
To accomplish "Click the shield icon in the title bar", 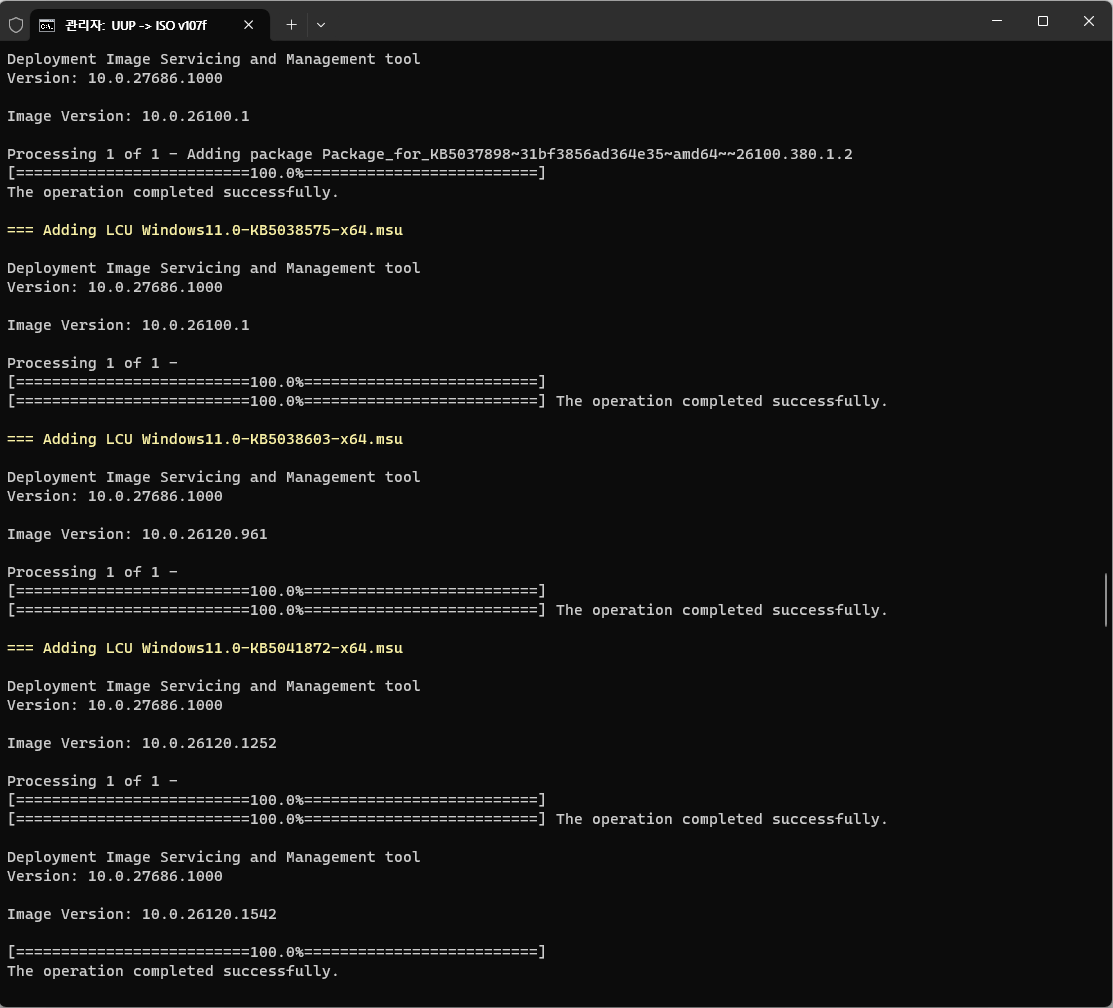I will [x=16, y=26].
